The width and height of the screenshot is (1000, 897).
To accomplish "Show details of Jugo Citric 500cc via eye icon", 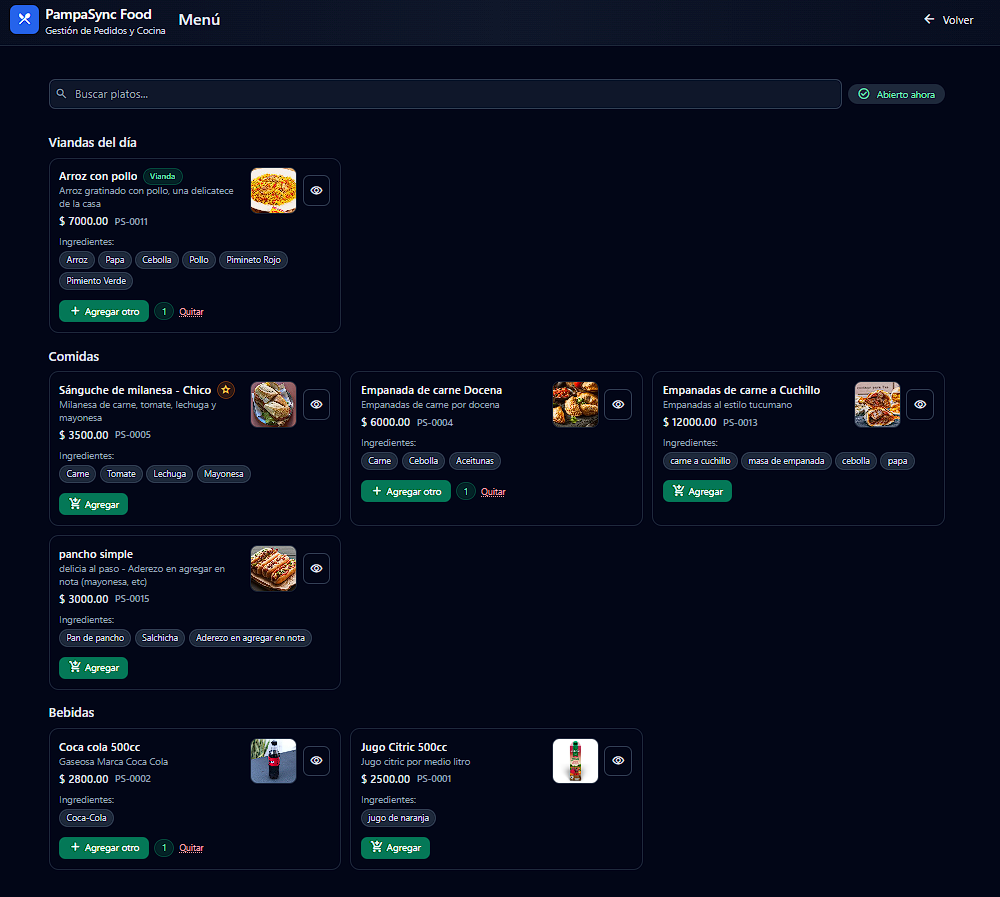I will pos(618,760).
